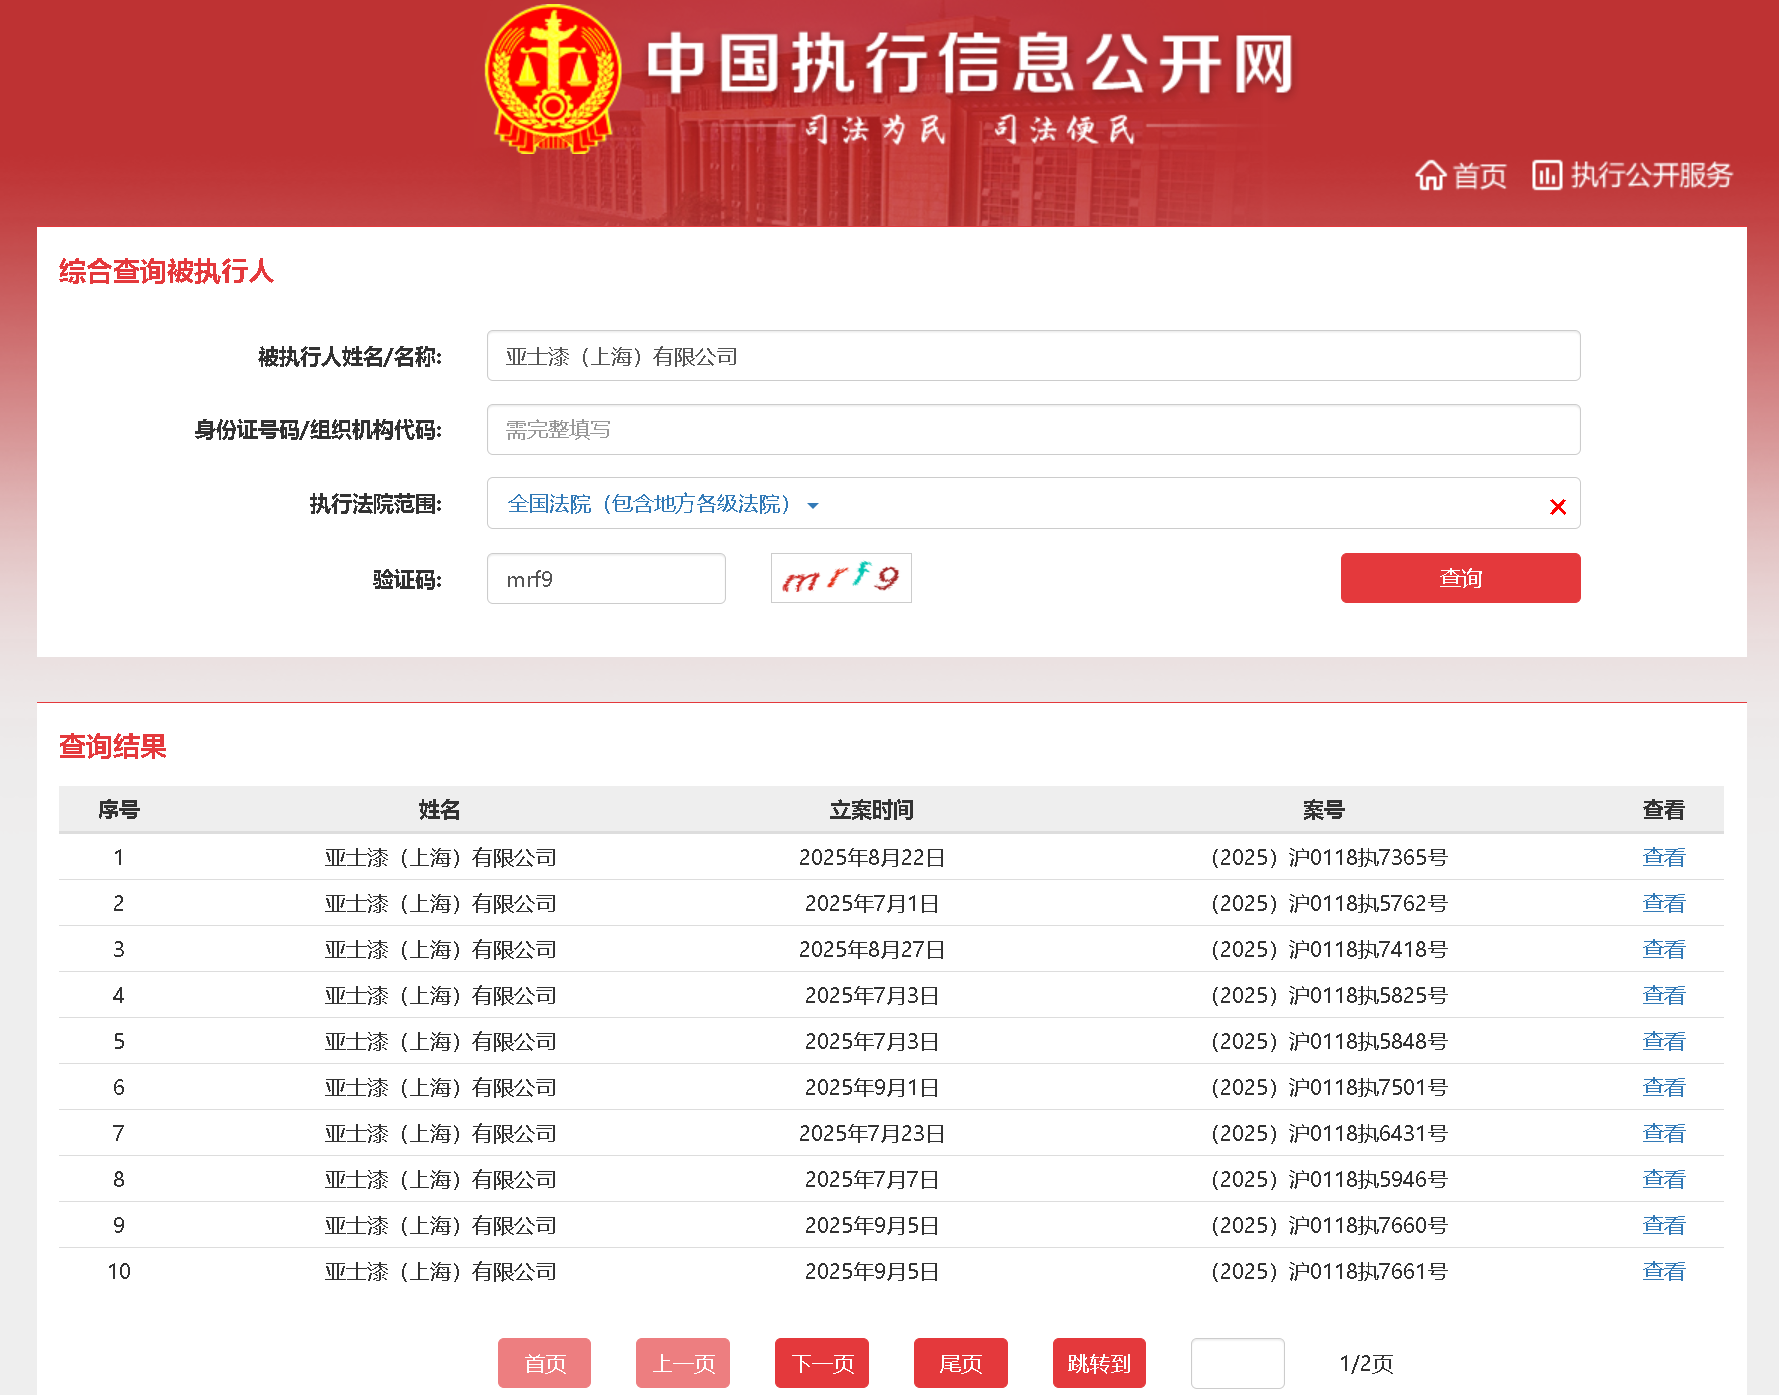
Task: Select date cell 2025年7月1日
Action: click(x=872, y=903)
